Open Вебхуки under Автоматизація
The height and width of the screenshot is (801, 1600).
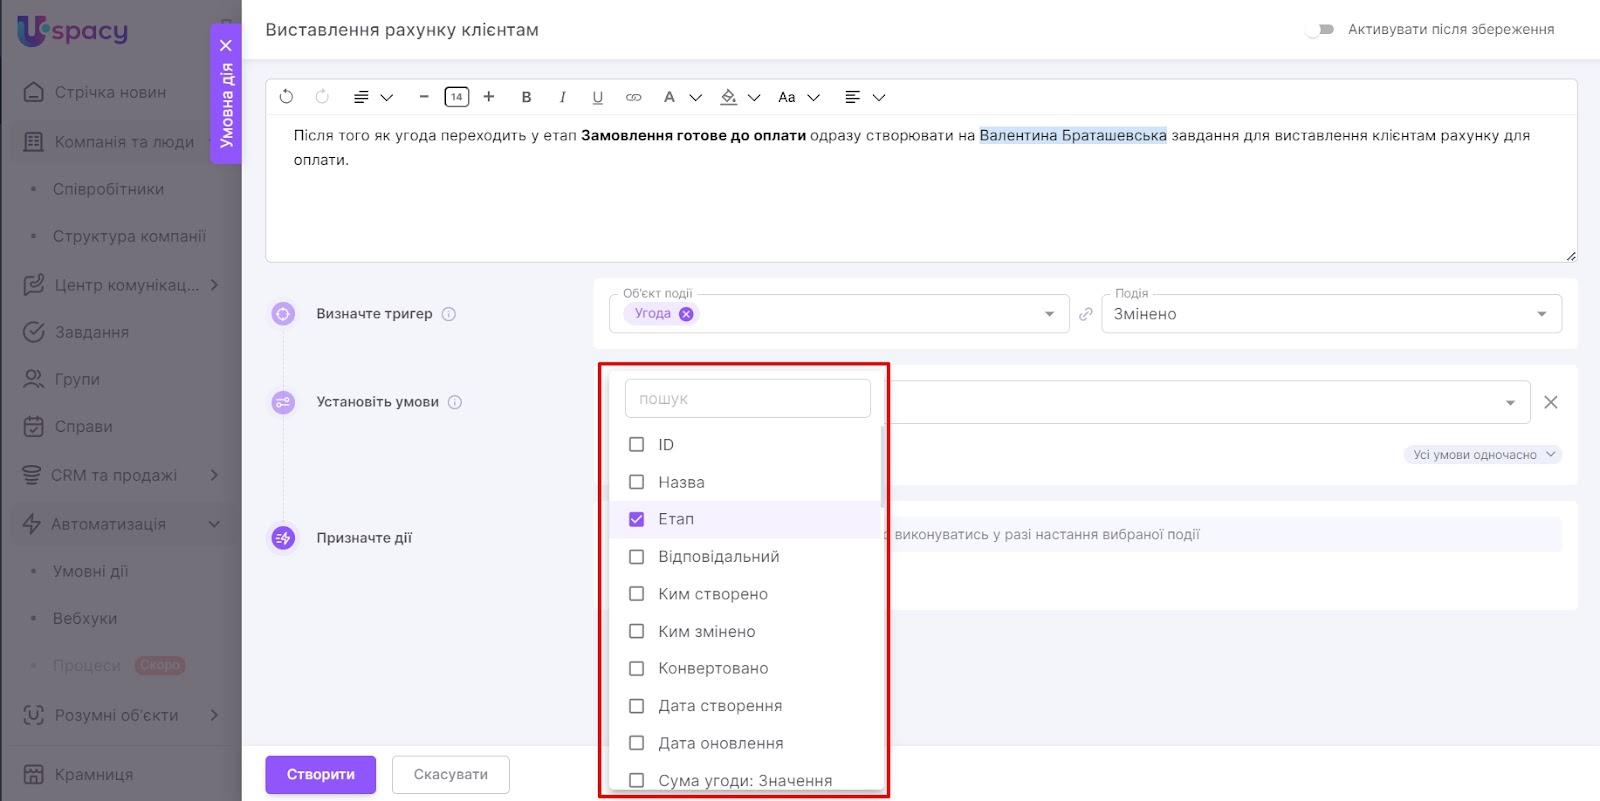tap(85, 618)
